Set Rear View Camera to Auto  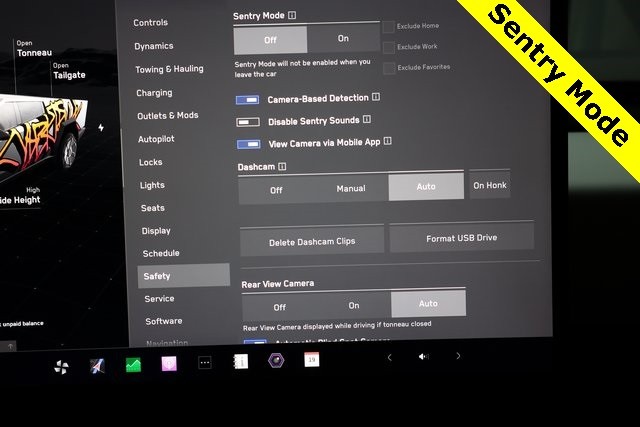pos(428,303)
